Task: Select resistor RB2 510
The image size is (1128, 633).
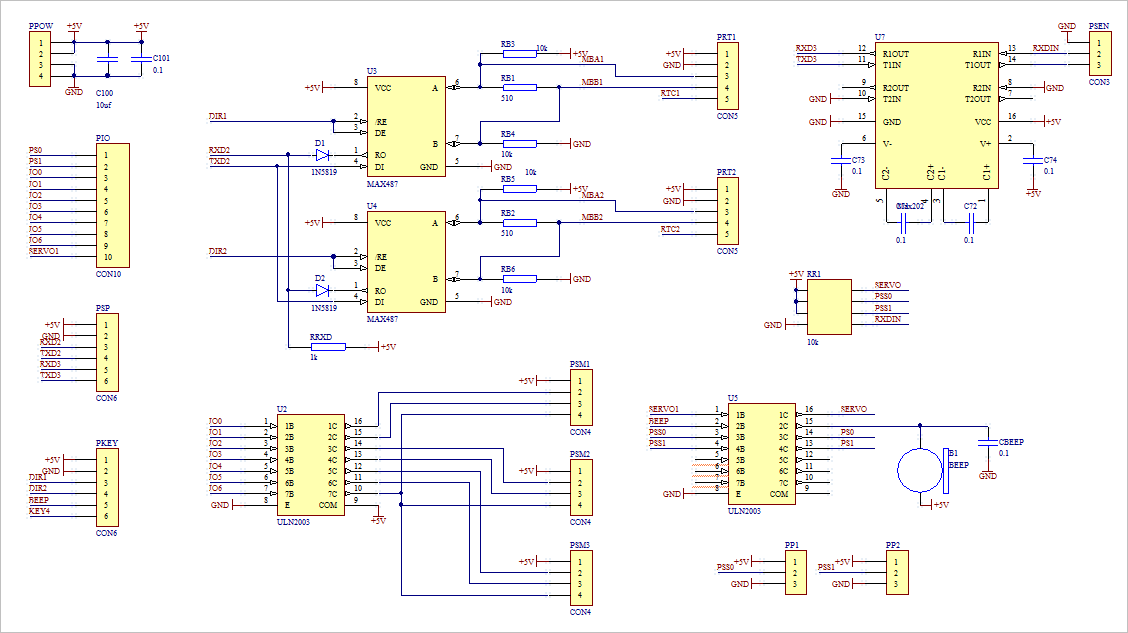Action: point(519,223)
